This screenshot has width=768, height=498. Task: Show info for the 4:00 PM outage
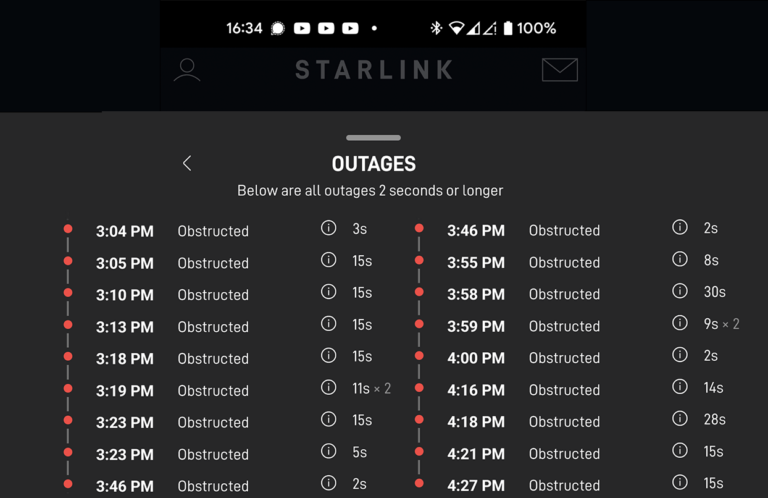[x=680, y=356]
